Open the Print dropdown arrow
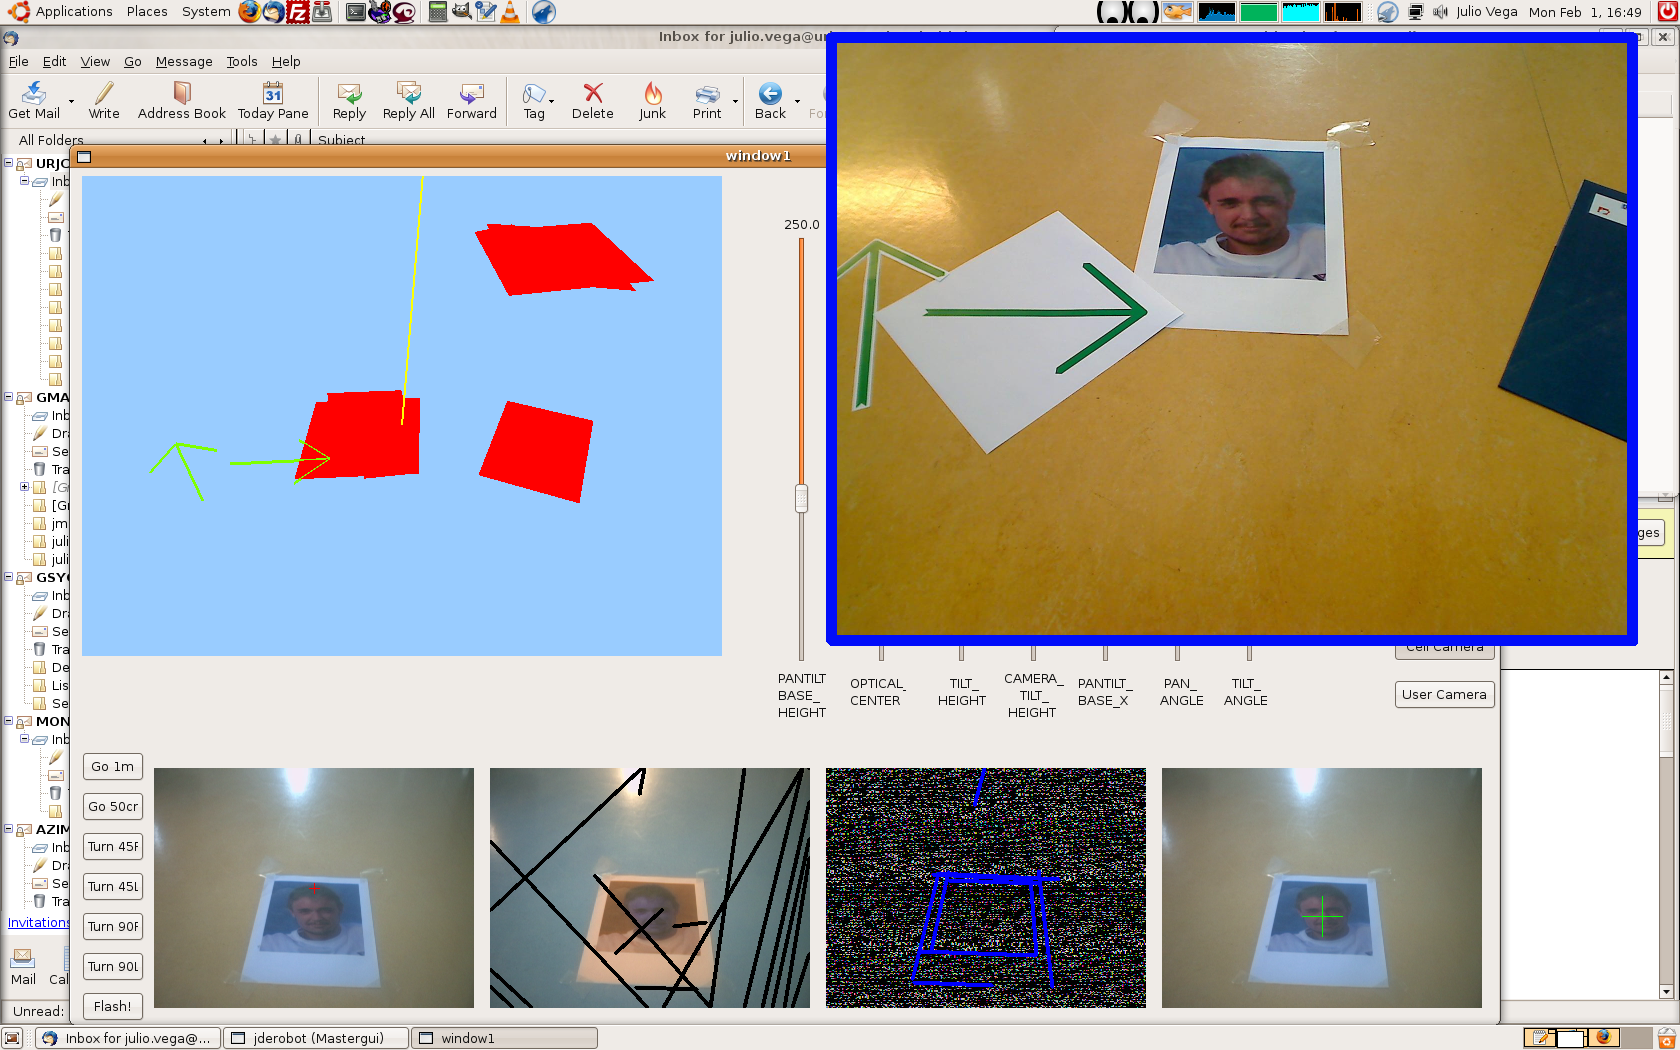Image resolution: width=1680 pixels, height=1050 pixels. 735,101
